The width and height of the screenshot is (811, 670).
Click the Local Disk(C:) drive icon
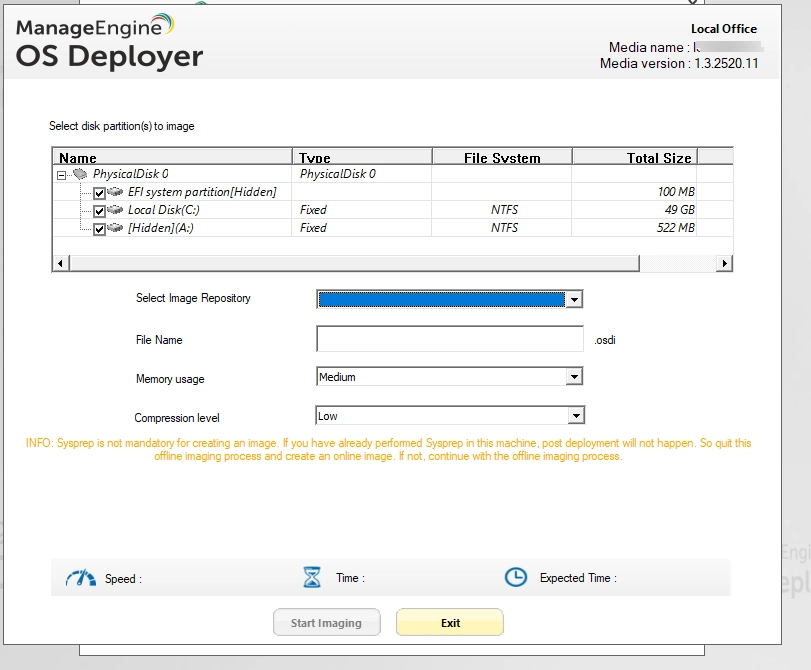click(115, 210)
